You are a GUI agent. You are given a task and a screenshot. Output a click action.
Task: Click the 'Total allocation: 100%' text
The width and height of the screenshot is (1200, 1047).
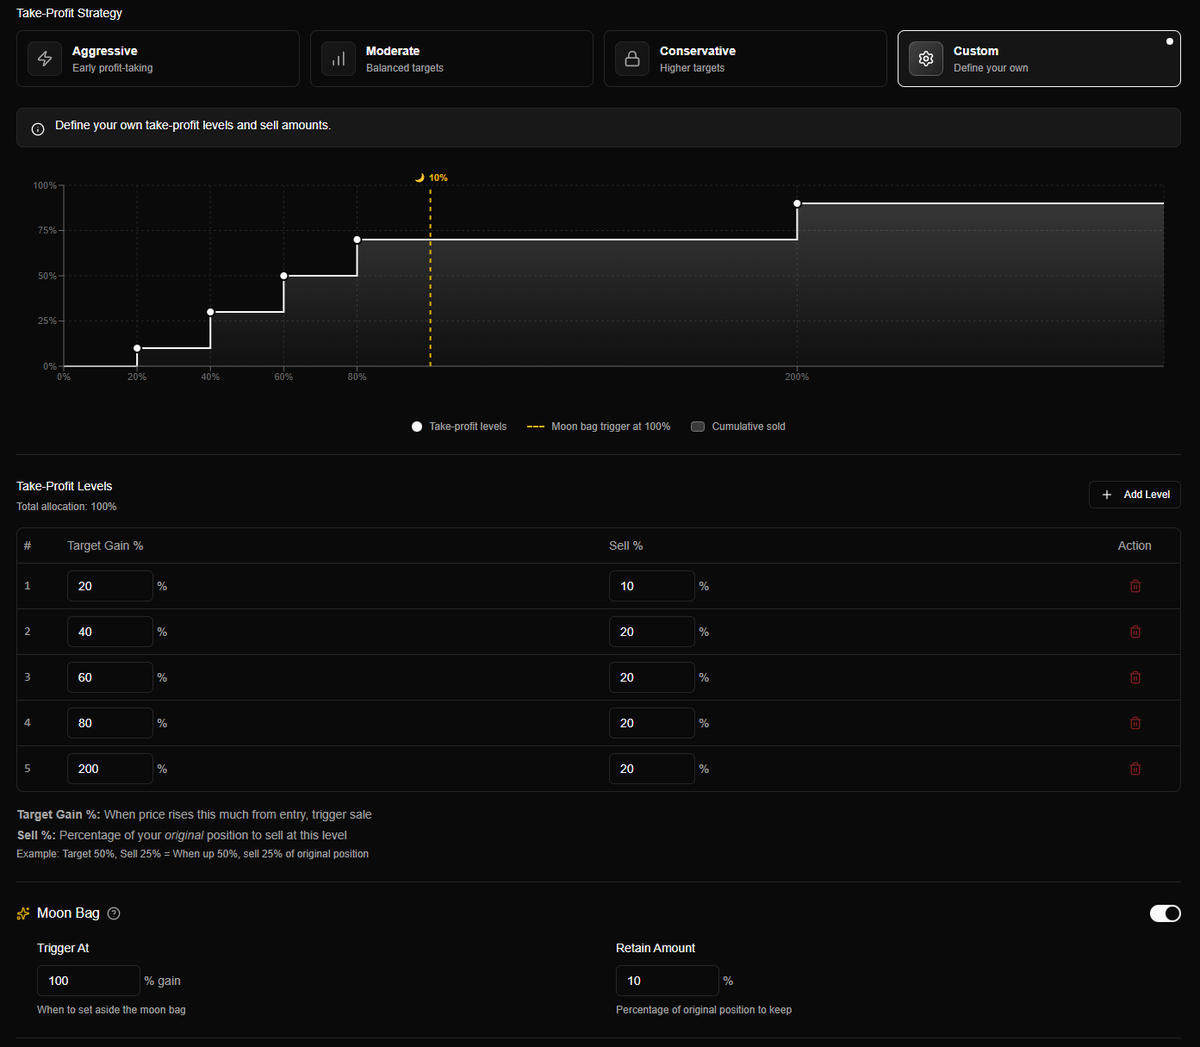click(66, 507)
